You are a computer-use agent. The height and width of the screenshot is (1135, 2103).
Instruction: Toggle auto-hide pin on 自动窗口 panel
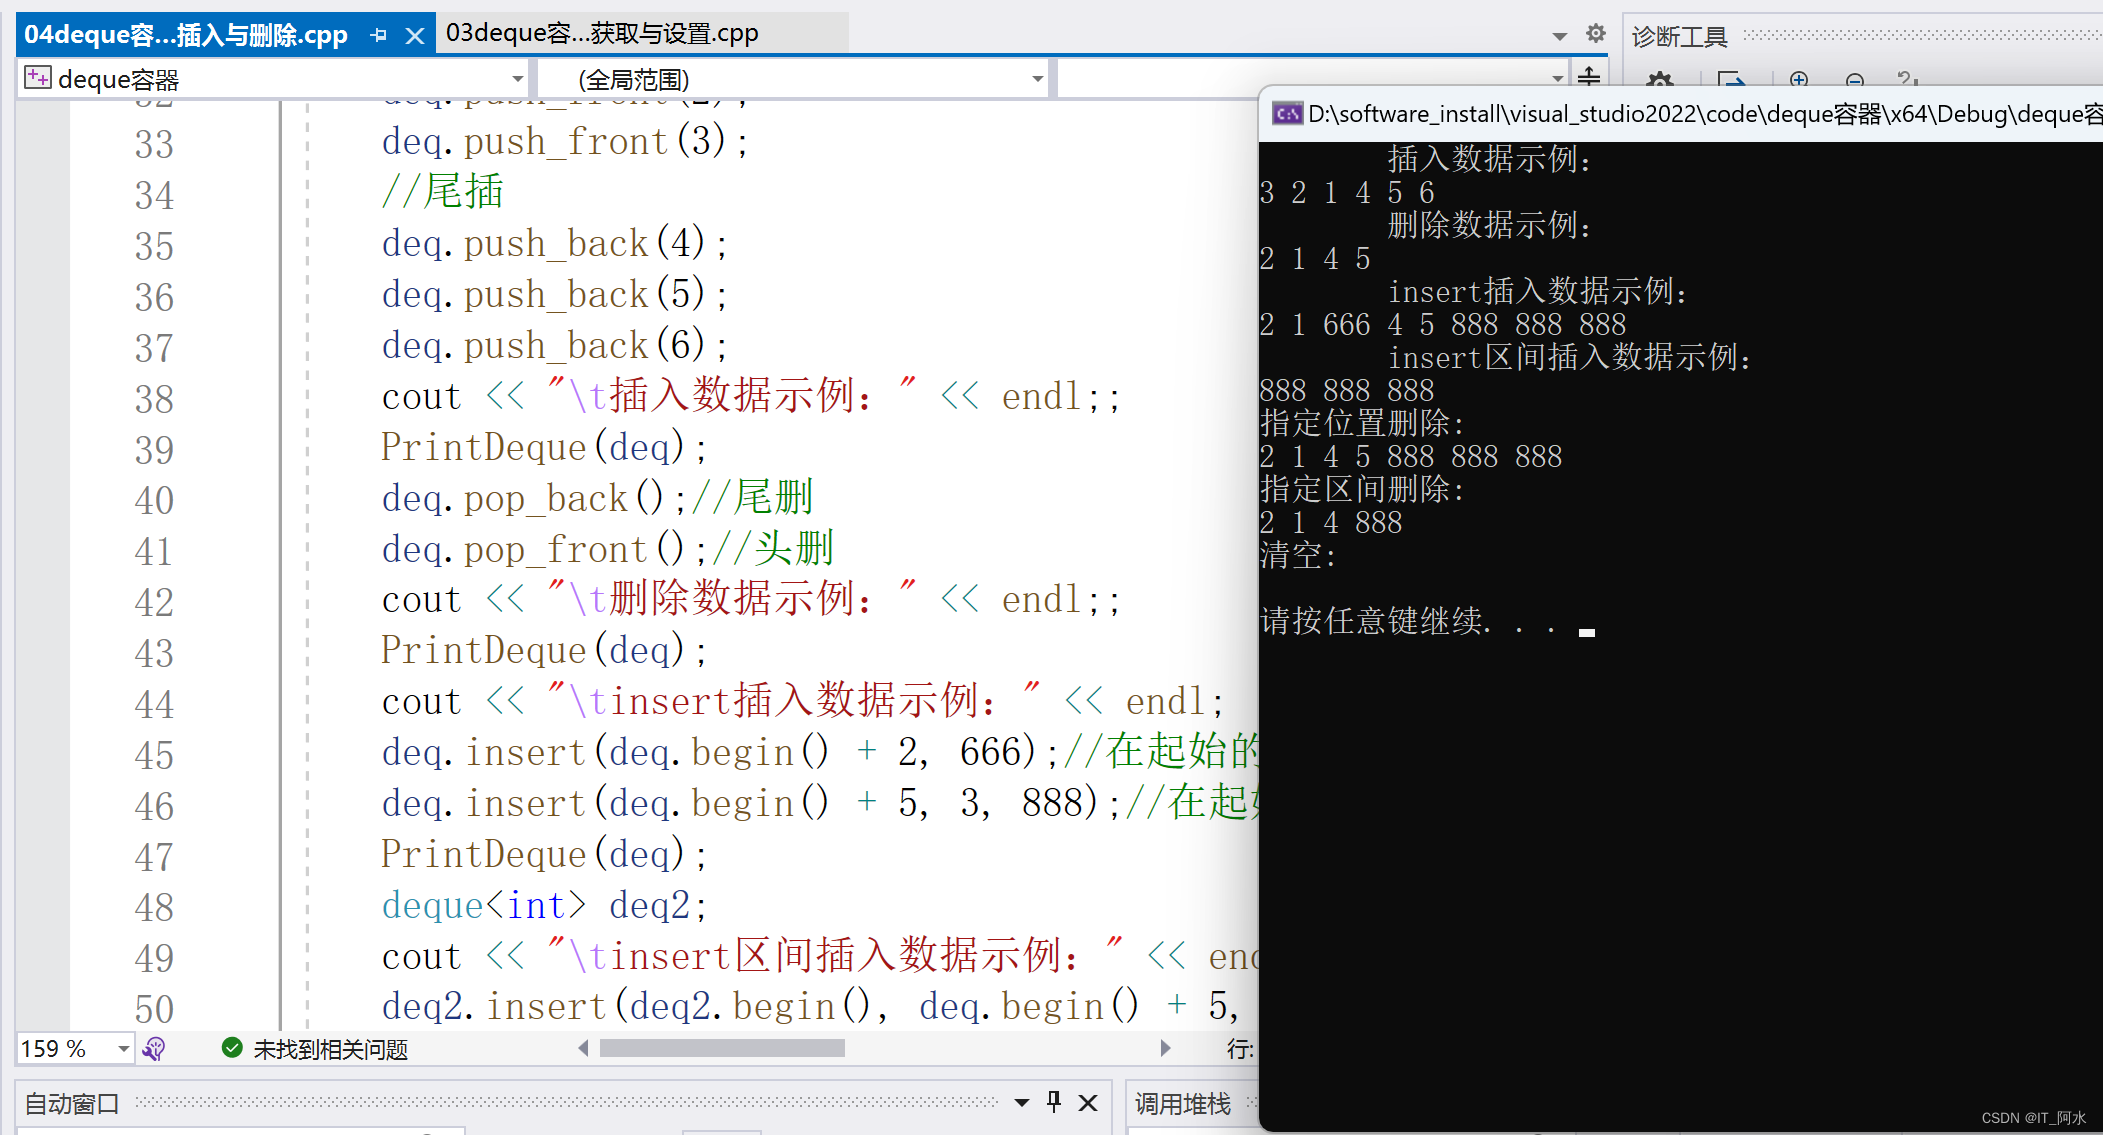[1054, 1102]
